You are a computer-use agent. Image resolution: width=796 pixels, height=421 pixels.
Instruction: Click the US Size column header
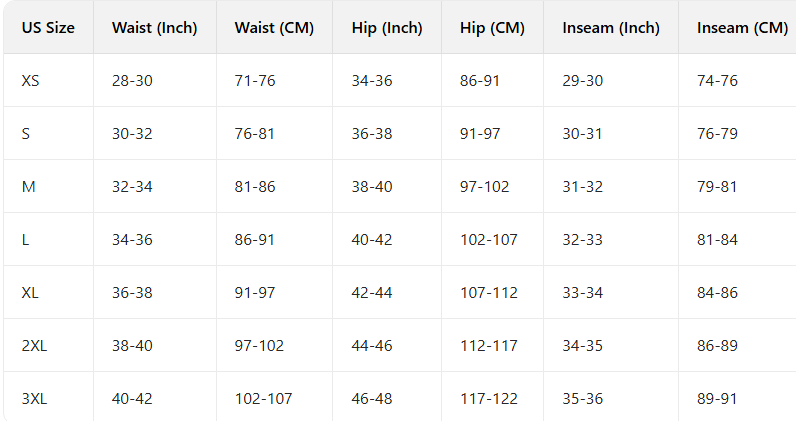coord(48,28)
